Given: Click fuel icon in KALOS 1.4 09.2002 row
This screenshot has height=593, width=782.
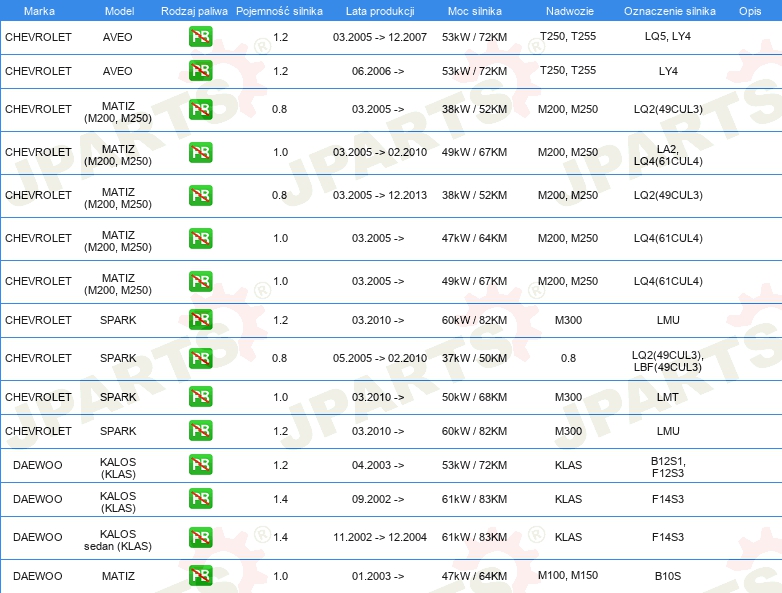Looking at the screenshot, I should pyautogui.click(x=200, y=498).
